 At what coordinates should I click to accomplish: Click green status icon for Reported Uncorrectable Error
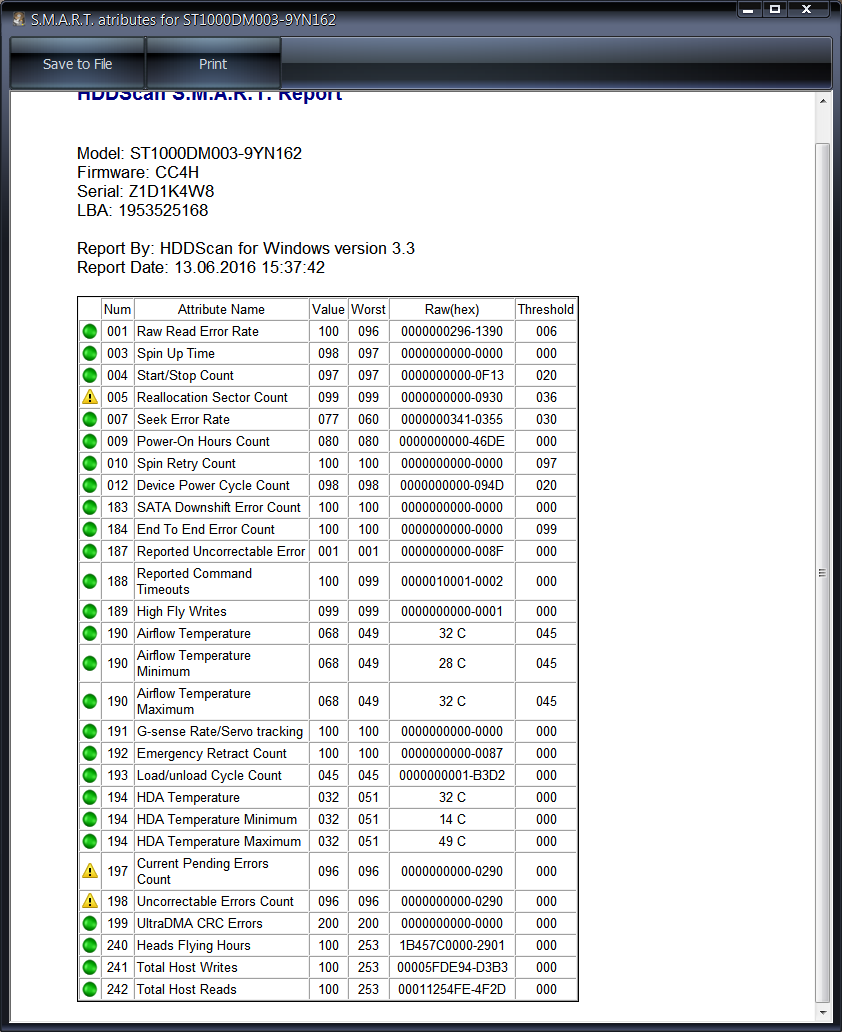[x=90, y=552]
